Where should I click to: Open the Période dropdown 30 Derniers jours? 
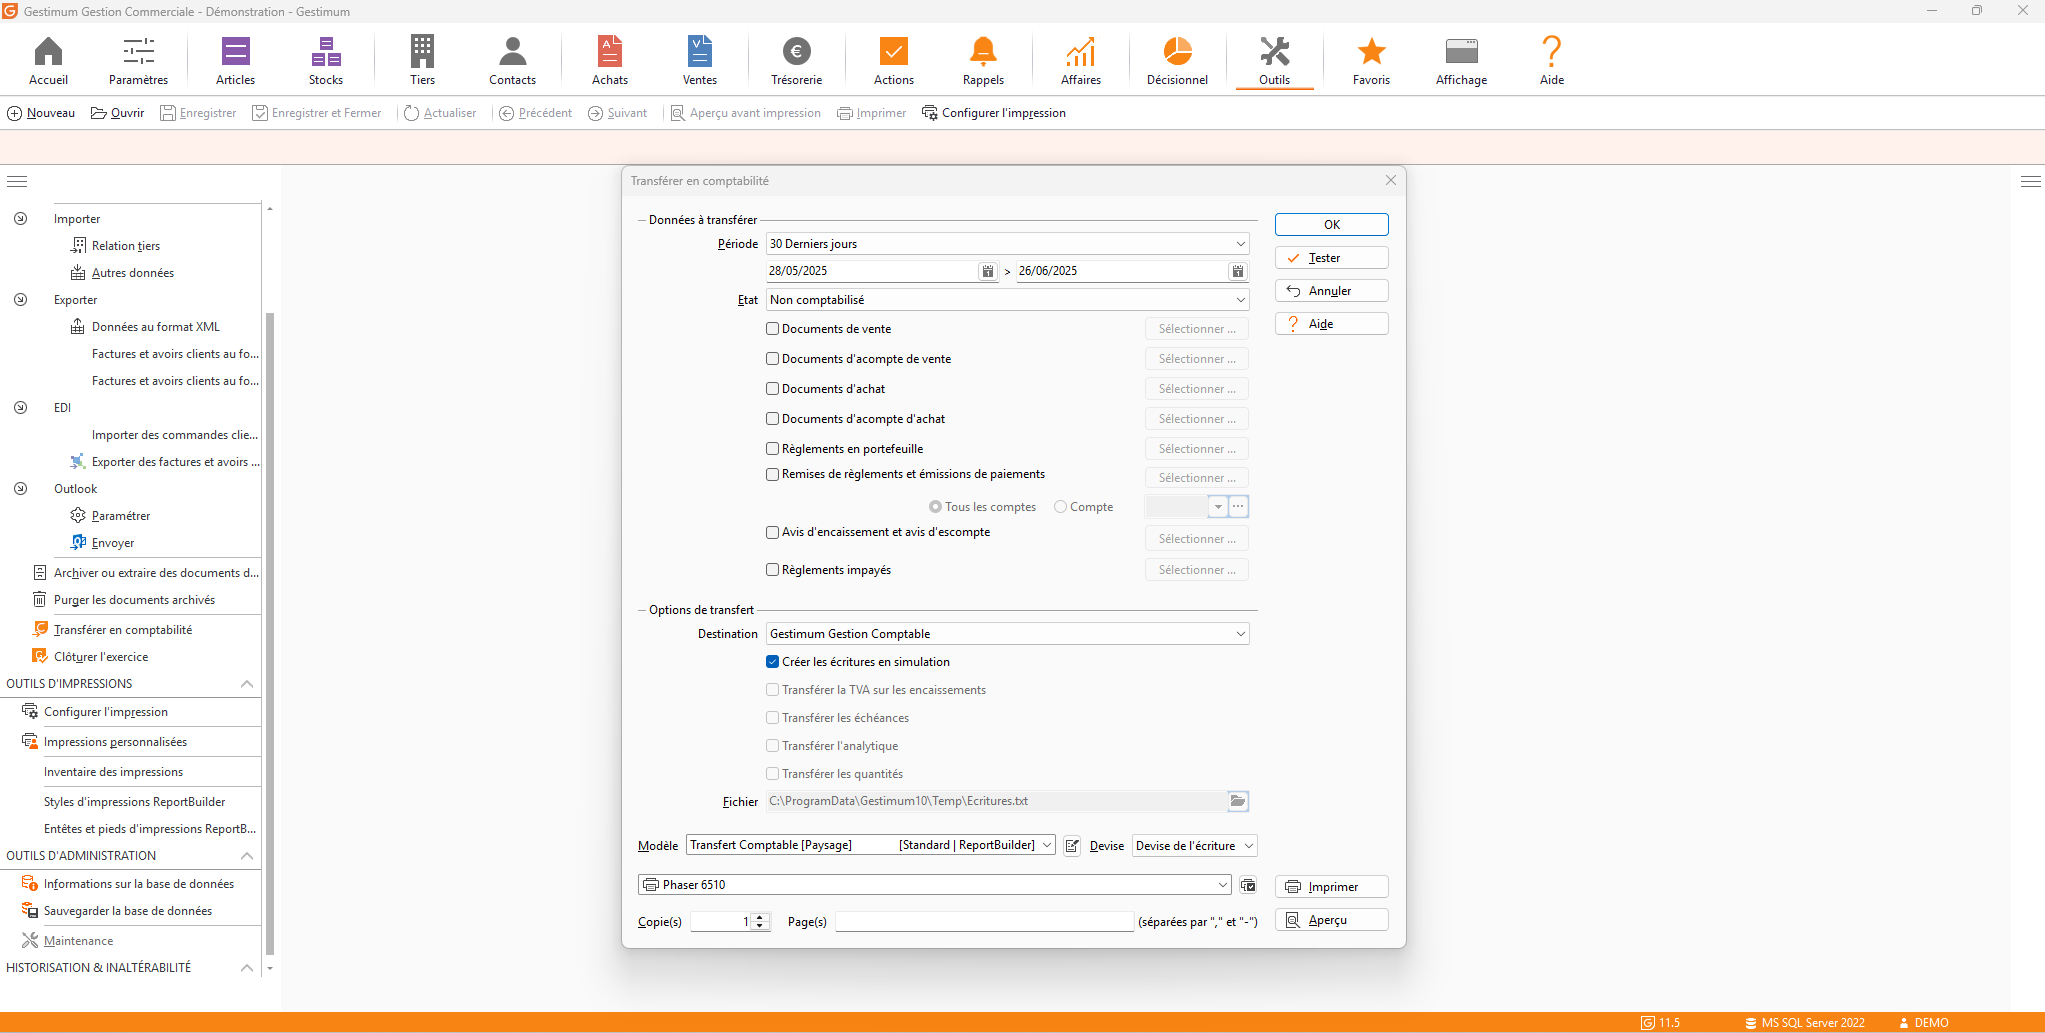point(1007,244)
